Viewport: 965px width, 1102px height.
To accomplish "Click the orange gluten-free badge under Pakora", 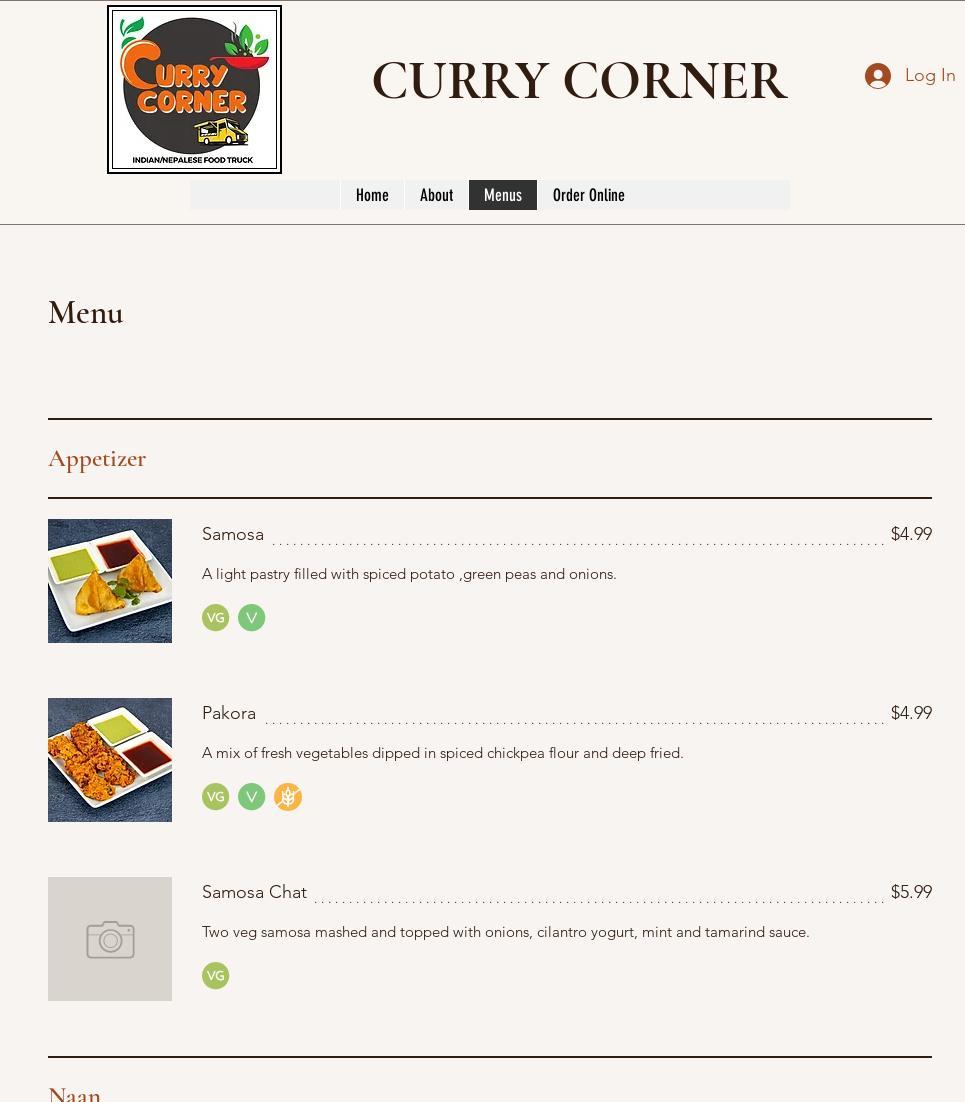I will (287, 797).
